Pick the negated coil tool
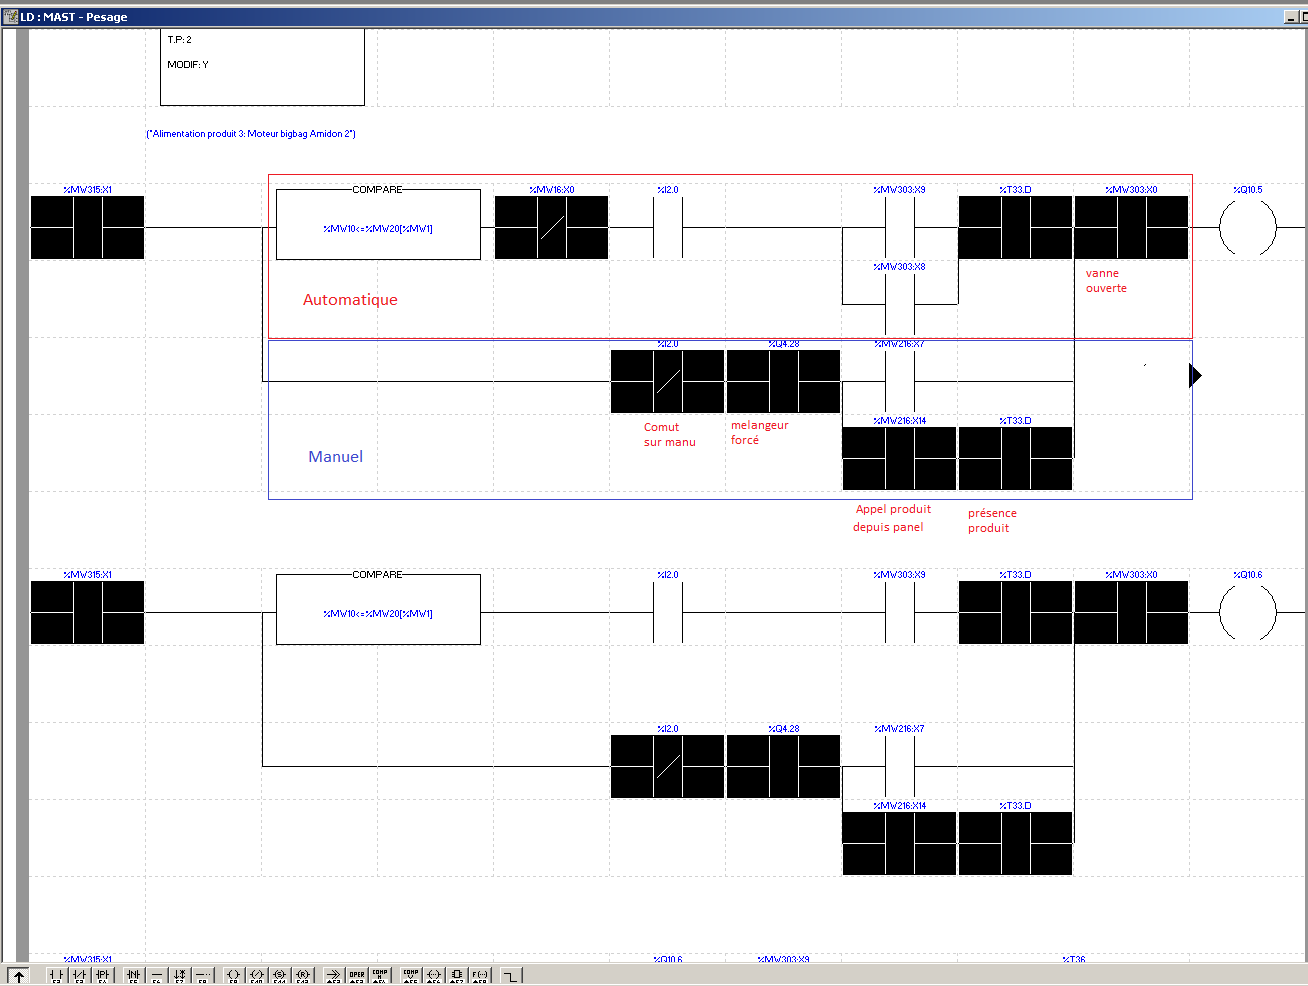This screenshot has height=986, width=1308. coord(256,975)
